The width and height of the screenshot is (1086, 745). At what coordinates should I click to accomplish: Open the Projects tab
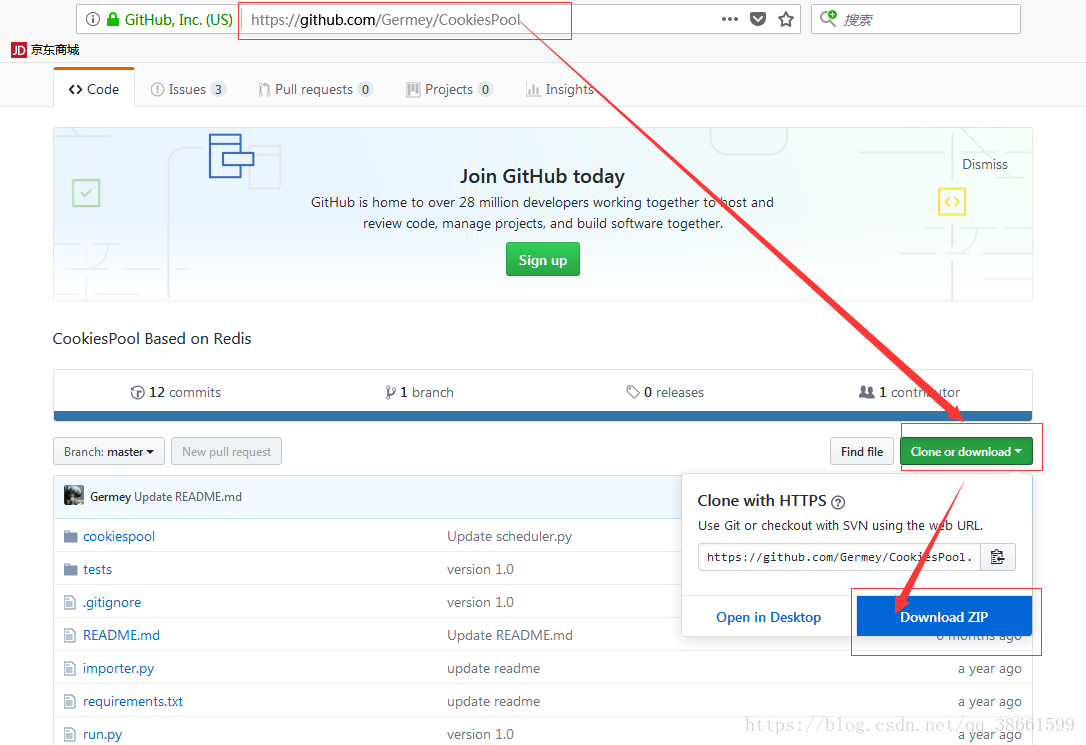(449, 89)
